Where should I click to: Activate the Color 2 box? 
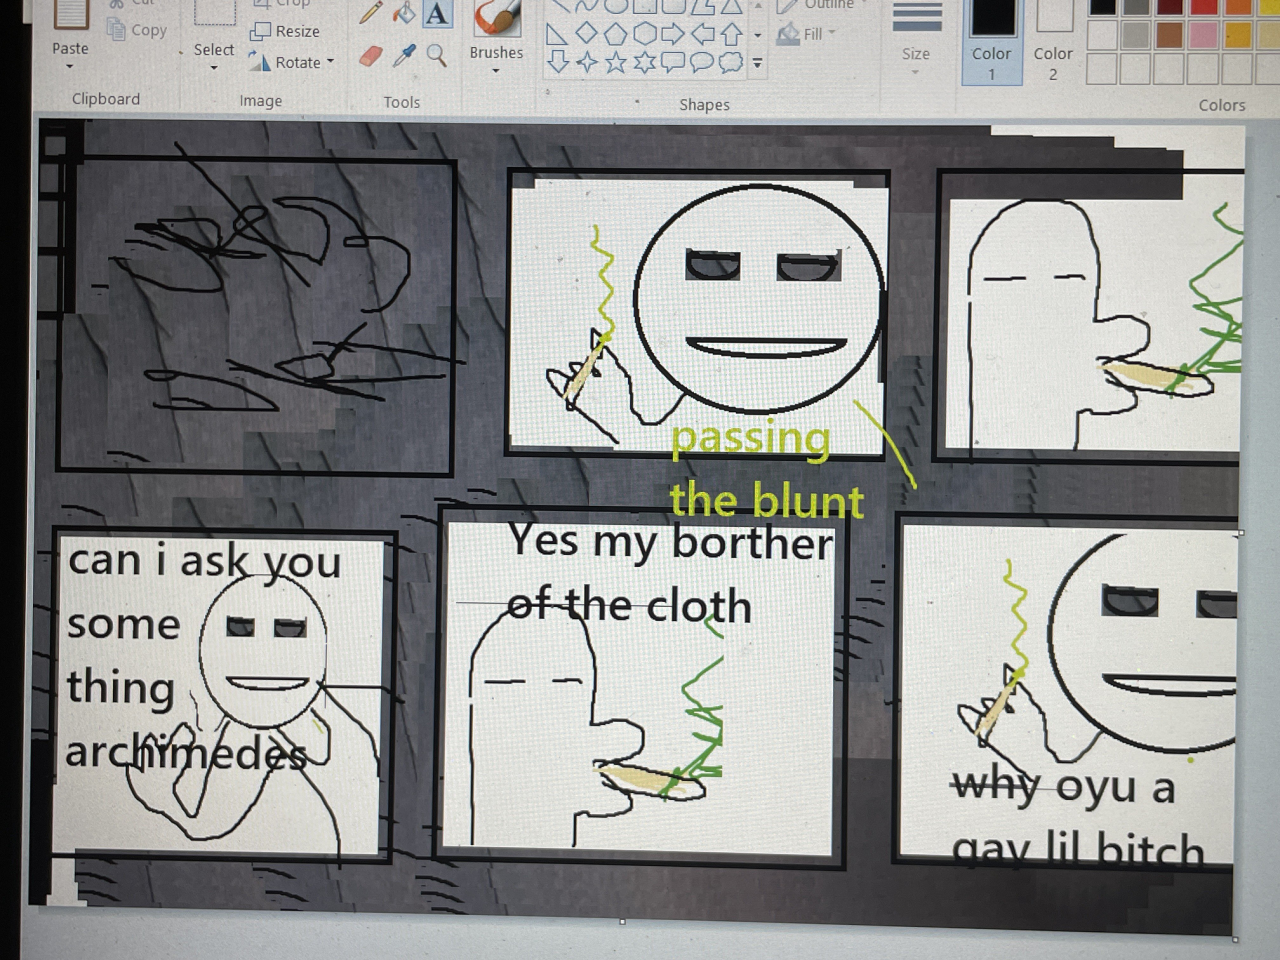point(1053,42)
